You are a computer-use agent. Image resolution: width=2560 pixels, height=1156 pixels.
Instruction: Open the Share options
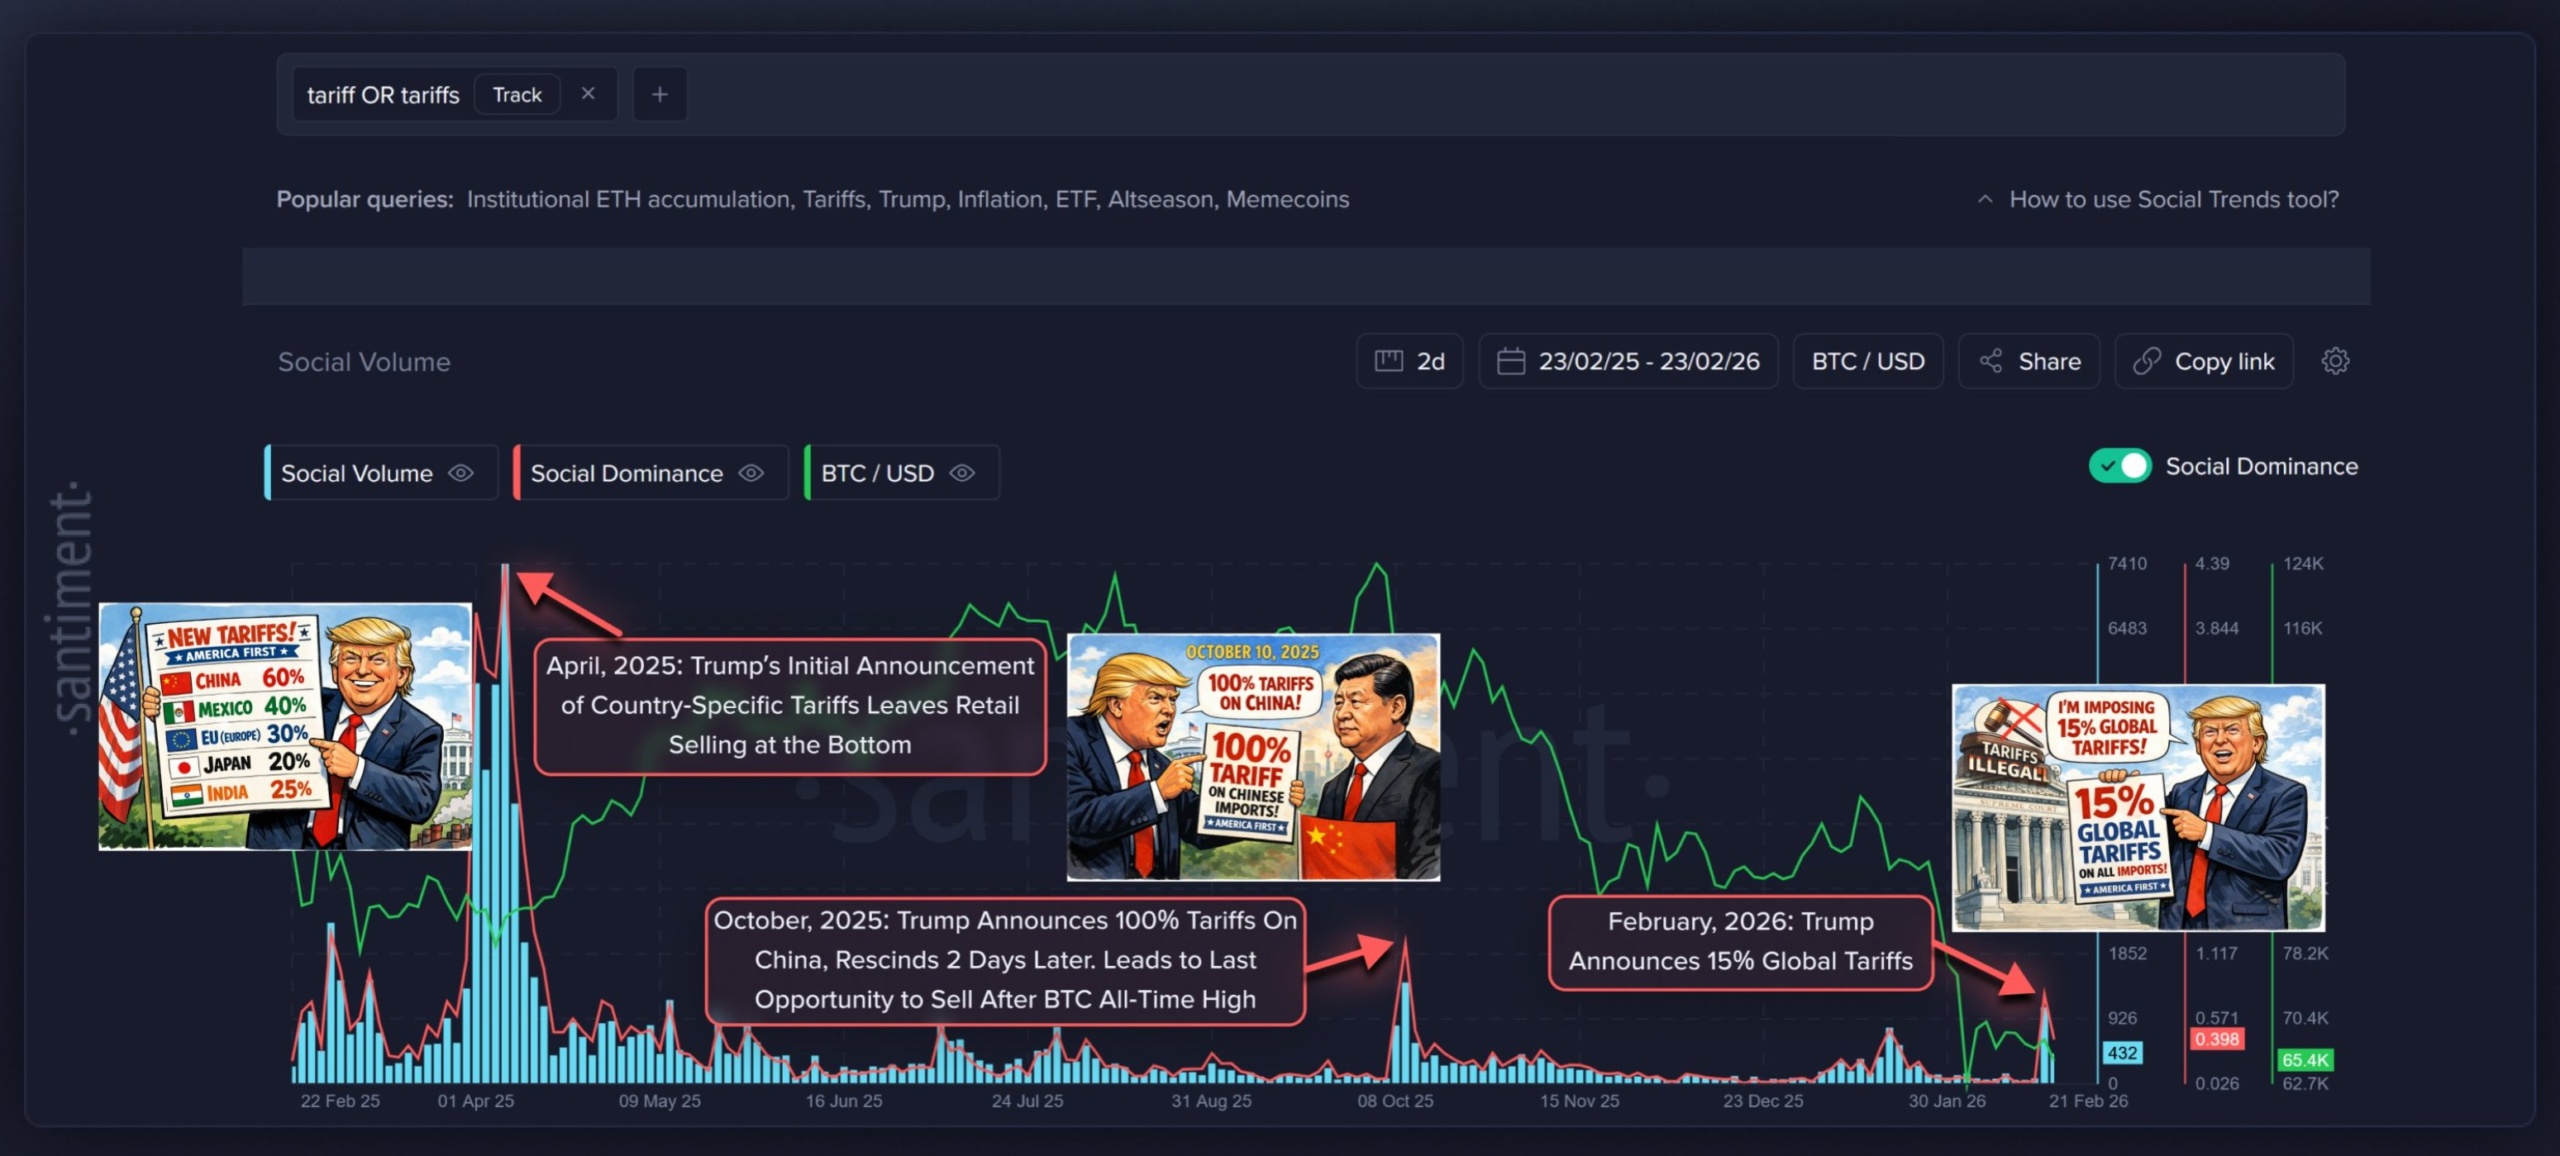tap(2028, 361)
